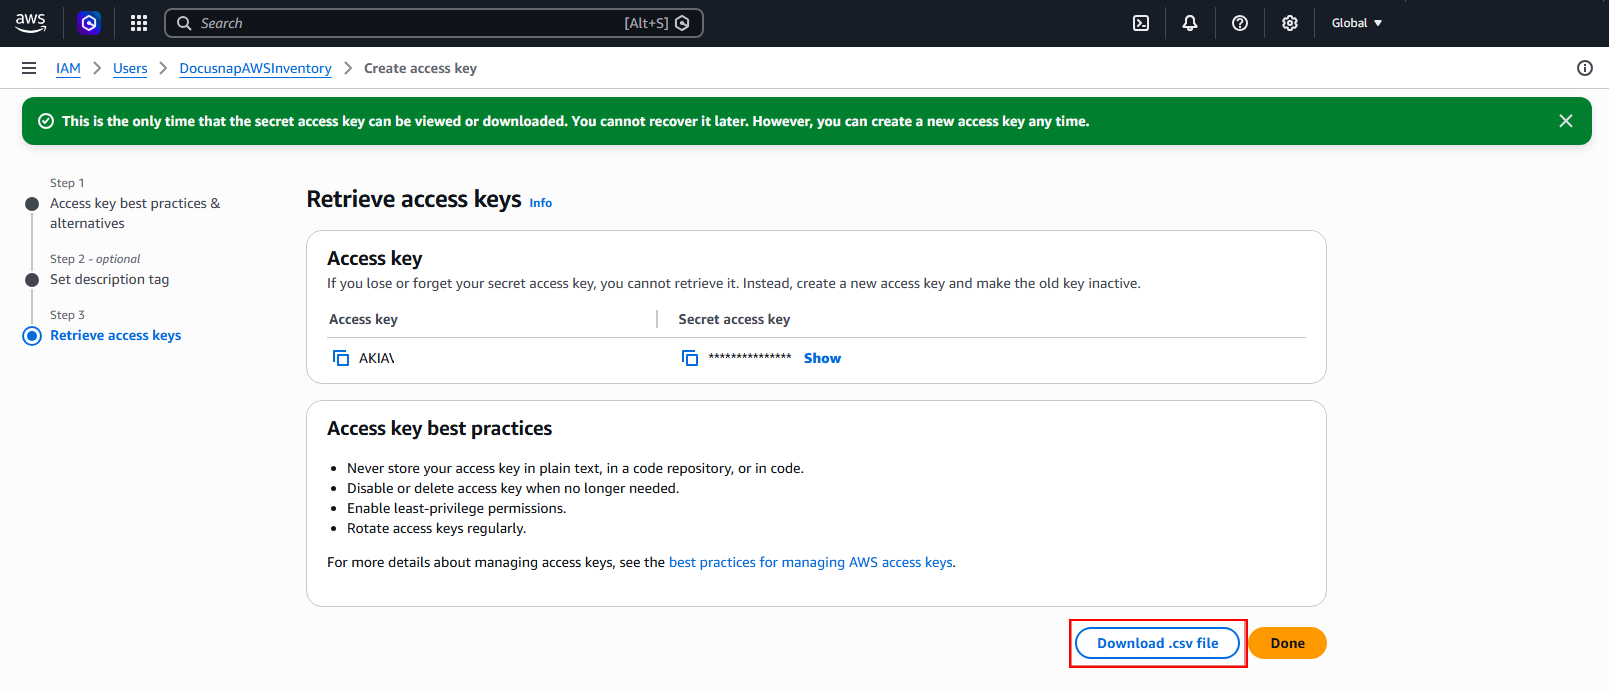Click the Access key best practices heading
This screenshot has width=1609, height=691.
[440, 428]
